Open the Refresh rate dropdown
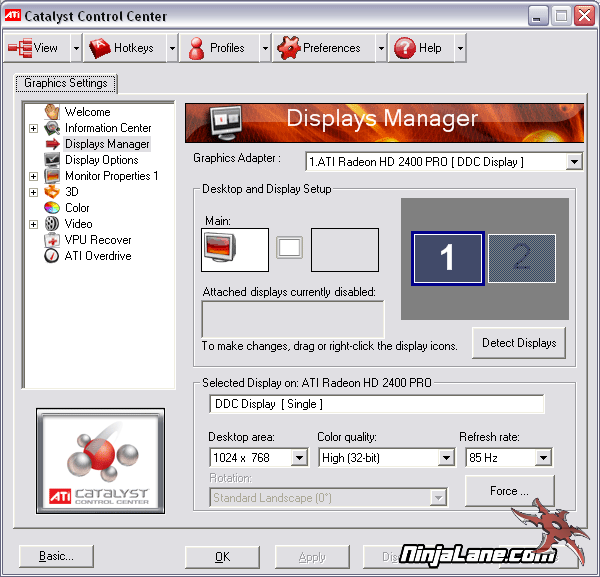 pyautogui.click(x=543, y=458)
